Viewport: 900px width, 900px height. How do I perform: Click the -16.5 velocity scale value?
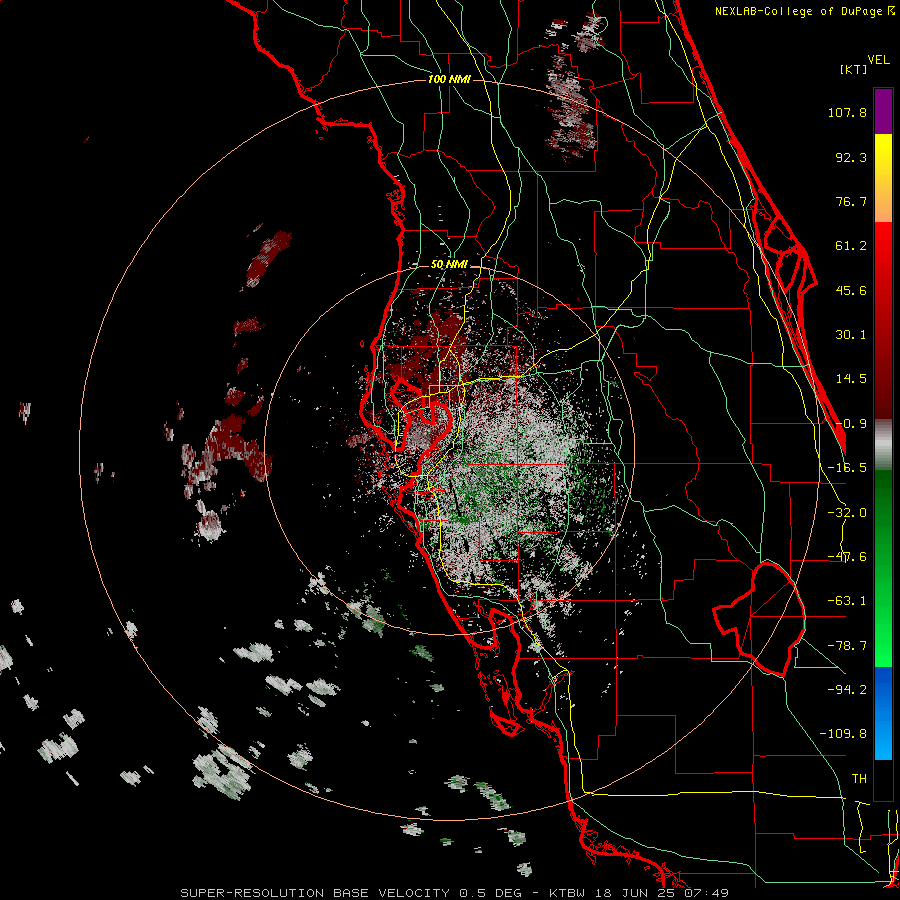pyautogui.click(x=847, y=468)
